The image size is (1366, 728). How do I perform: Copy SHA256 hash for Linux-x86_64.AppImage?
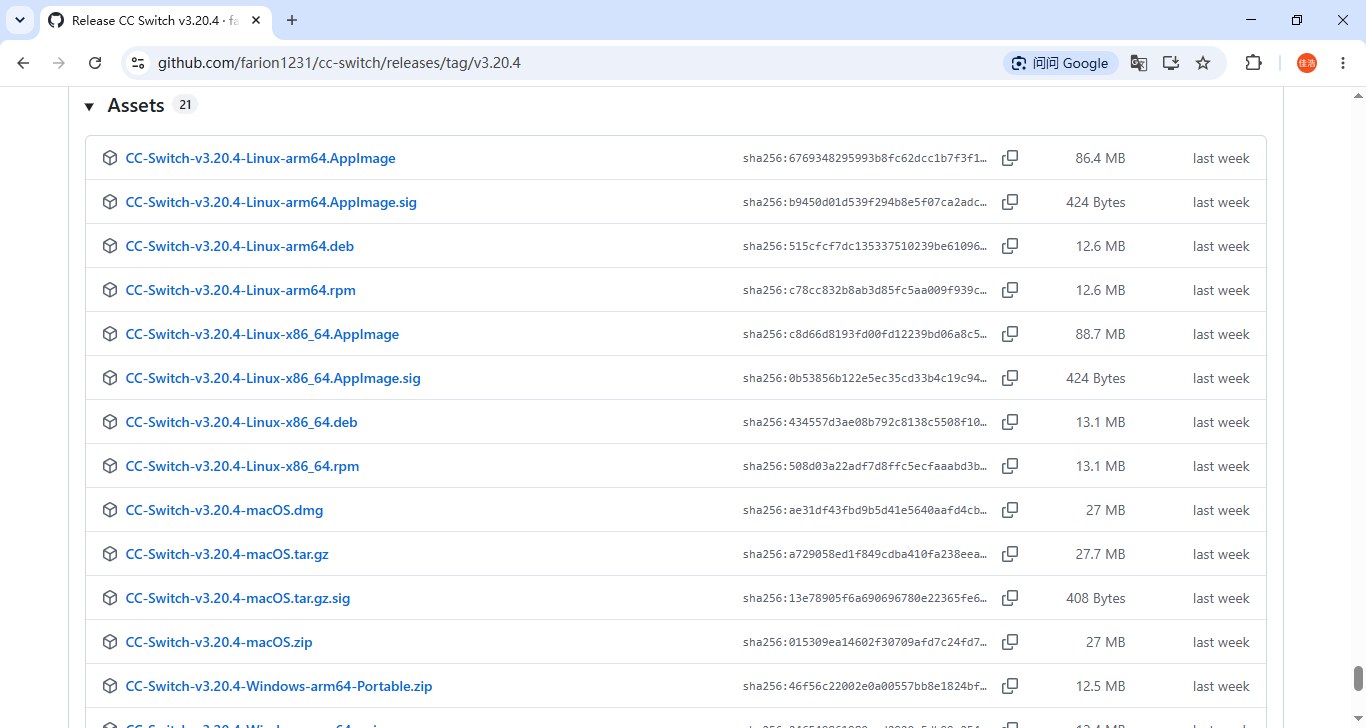tap(1010, 334)
